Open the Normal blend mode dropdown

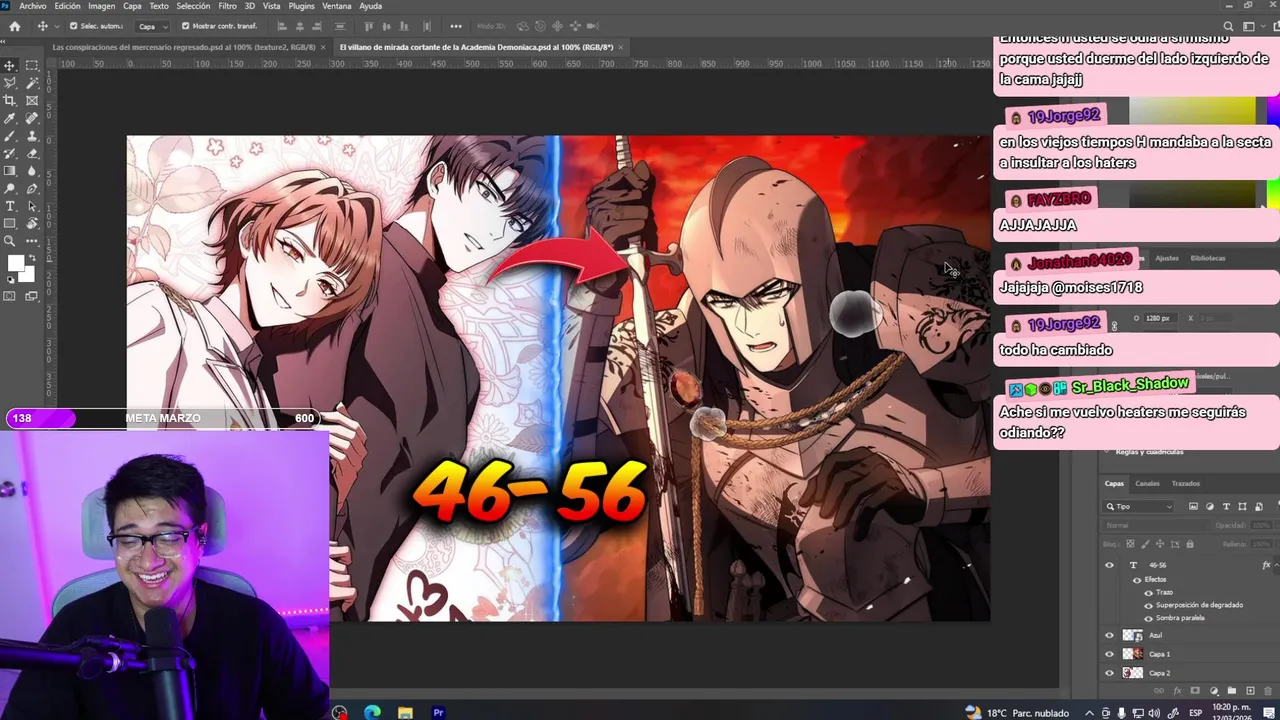point(1157,526)
